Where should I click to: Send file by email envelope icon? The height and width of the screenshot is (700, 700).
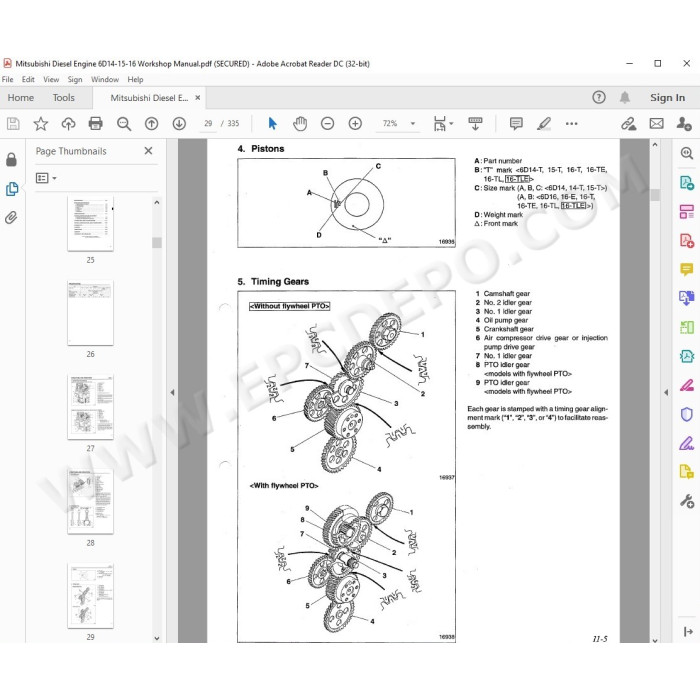pos(656,124)
